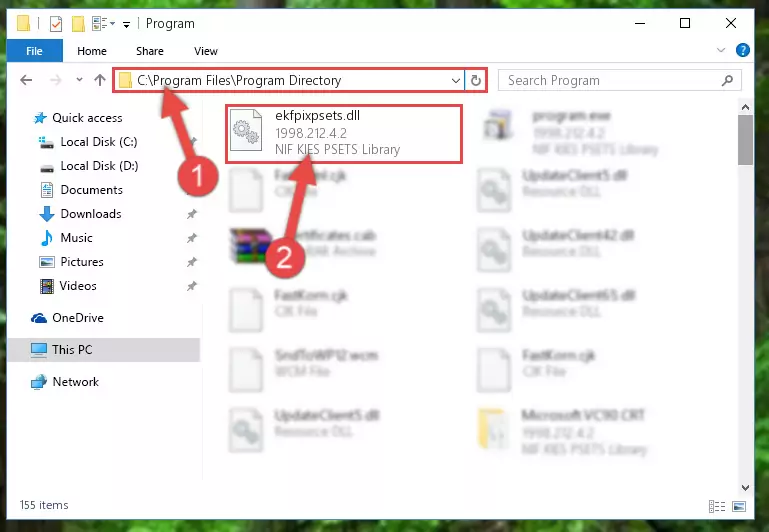Select This PC in navigation pane
This screenshot has height=532, width=769.
[103, 350]
